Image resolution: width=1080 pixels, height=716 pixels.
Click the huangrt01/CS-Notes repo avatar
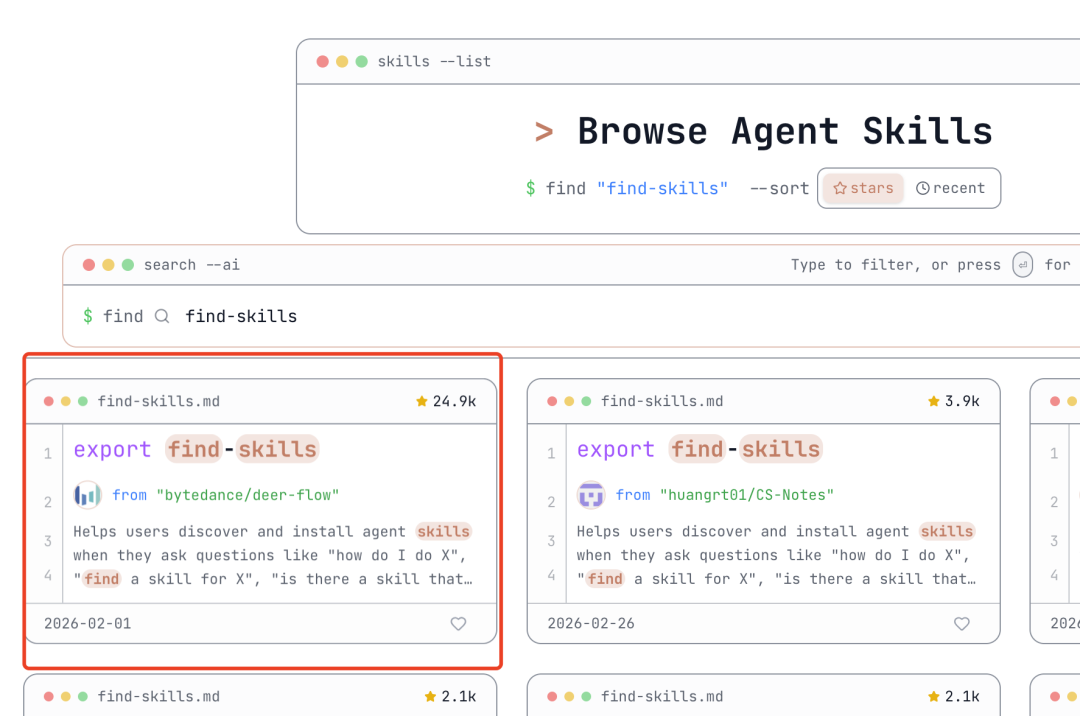coord(591,495)
